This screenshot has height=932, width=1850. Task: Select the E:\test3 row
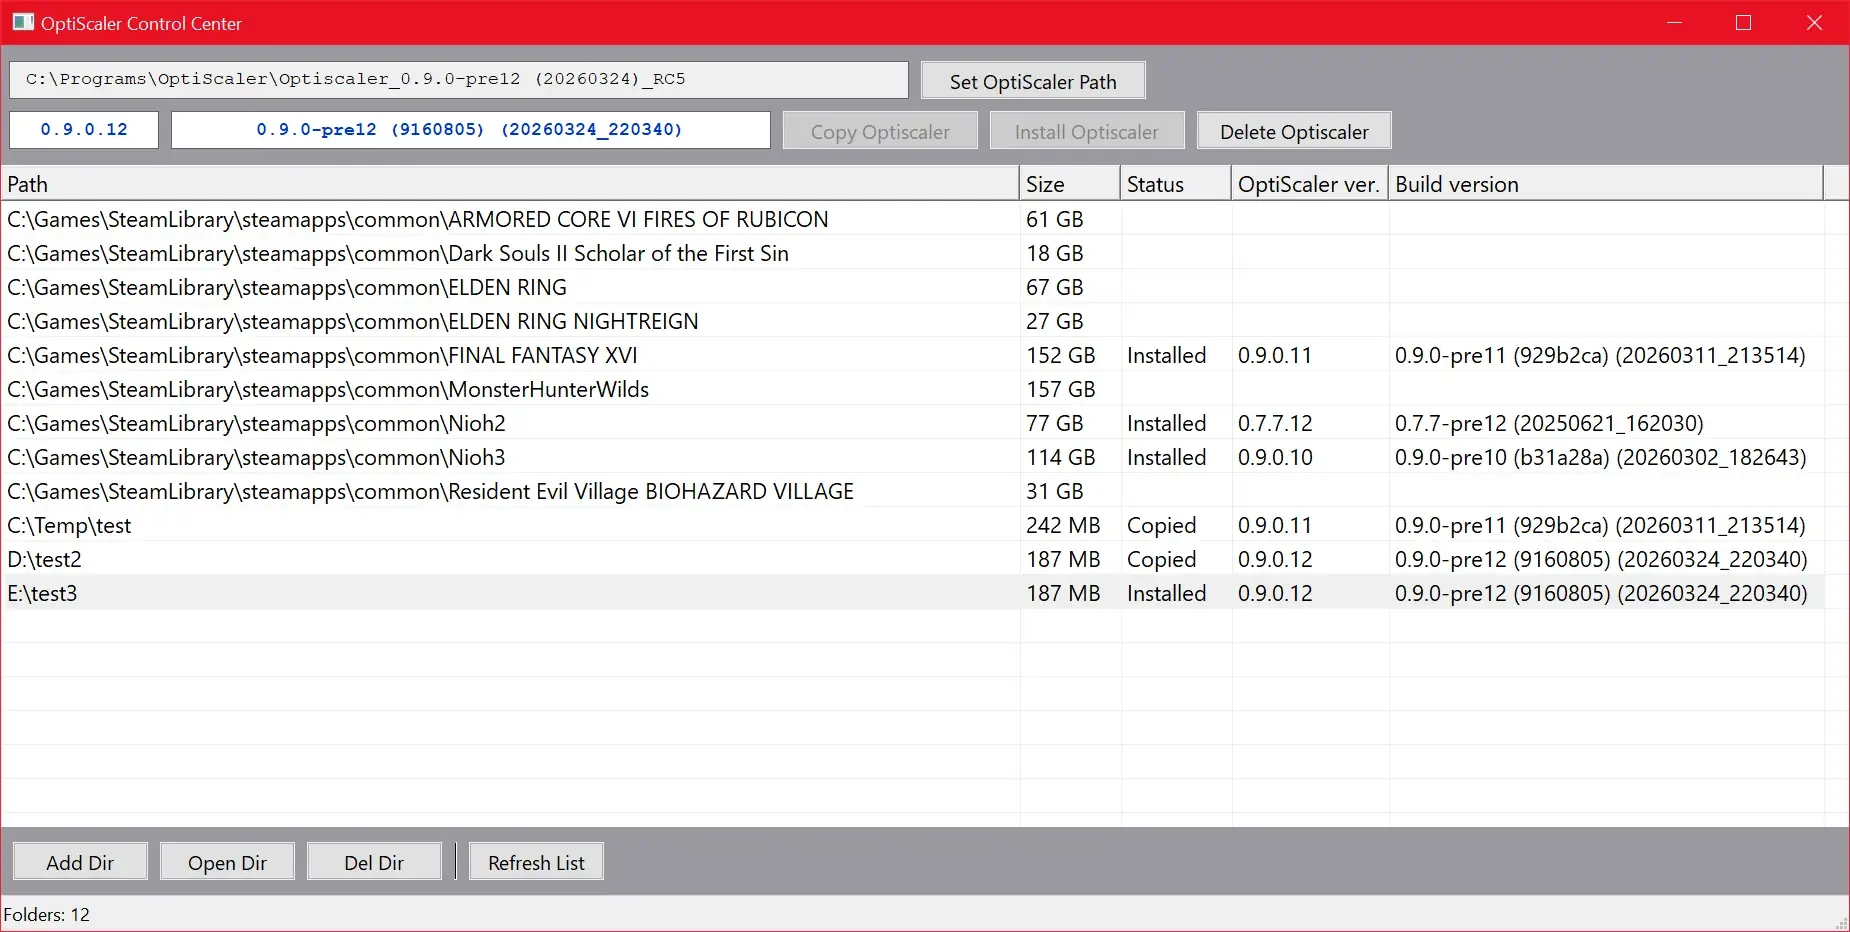click(913, 593)
